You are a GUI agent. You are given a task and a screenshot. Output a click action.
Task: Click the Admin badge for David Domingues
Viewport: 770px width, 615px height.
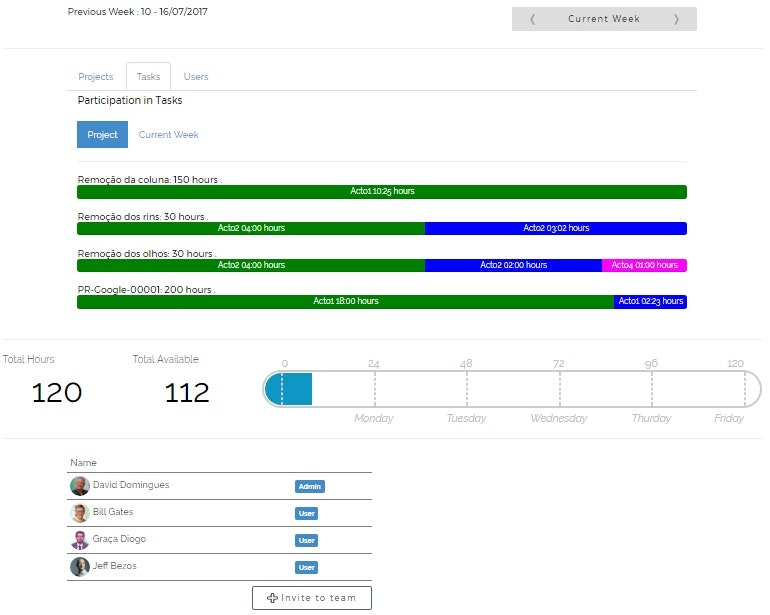click(x=309, y=486)
